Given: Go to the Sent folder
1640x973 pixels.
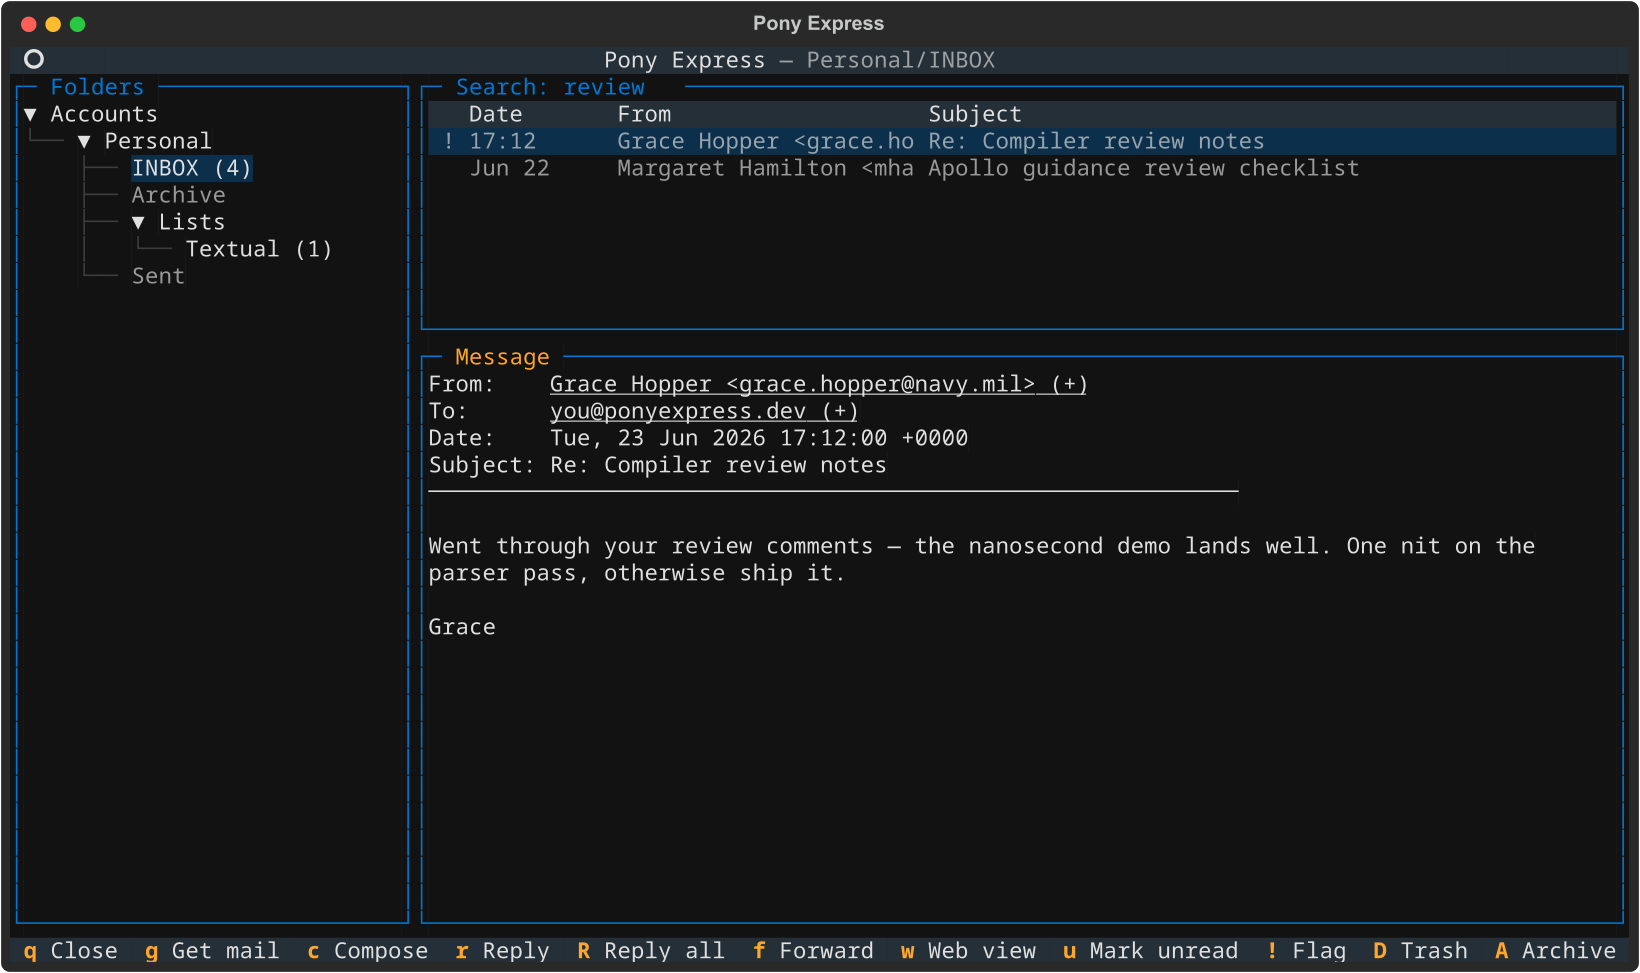Looking at the screenshot, I should 158,276.
